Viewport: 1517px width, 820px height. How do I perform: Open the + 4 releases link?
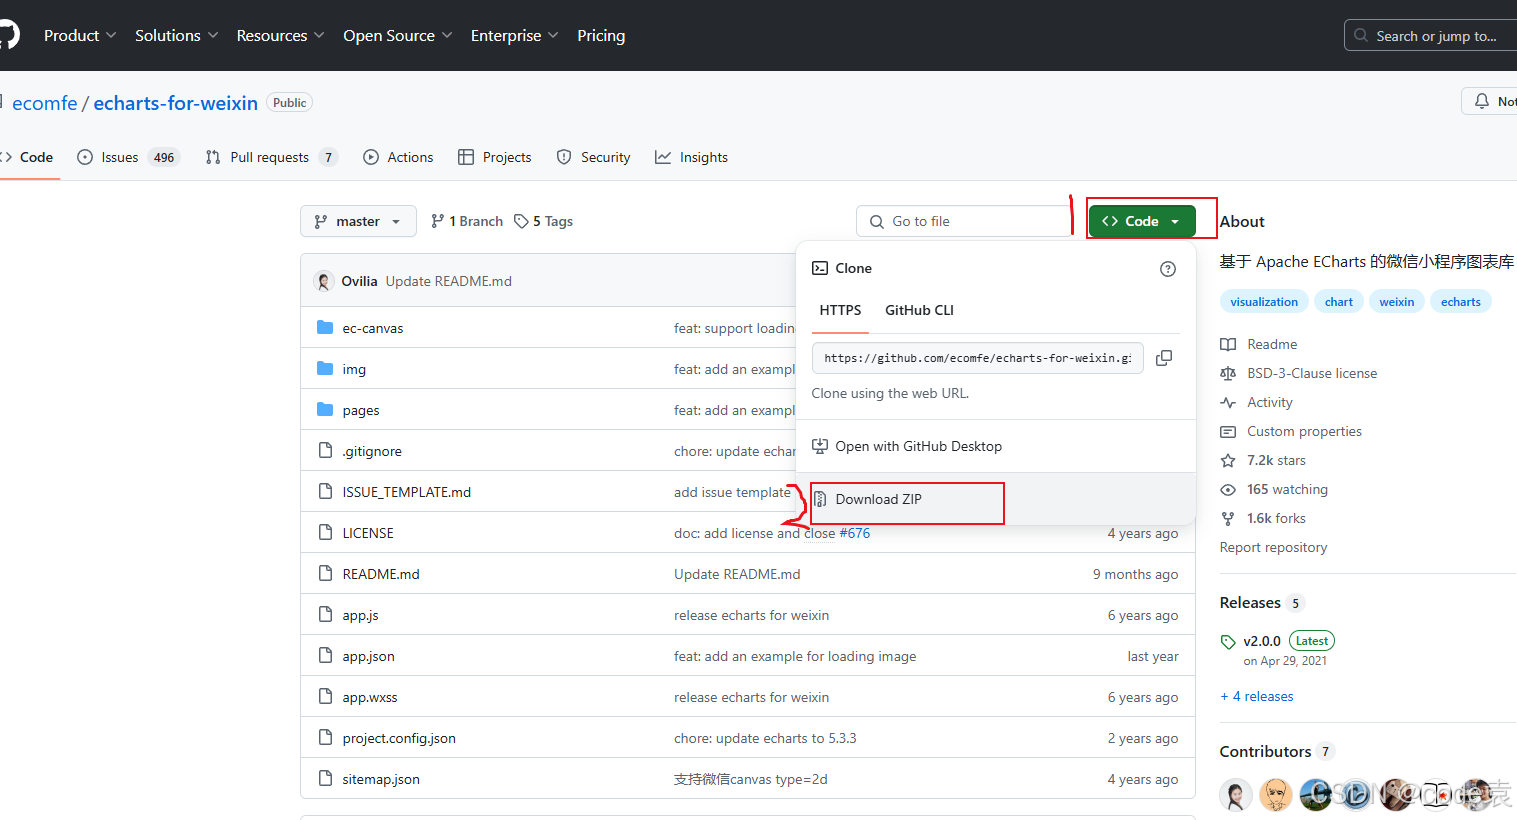(1257, 696)
